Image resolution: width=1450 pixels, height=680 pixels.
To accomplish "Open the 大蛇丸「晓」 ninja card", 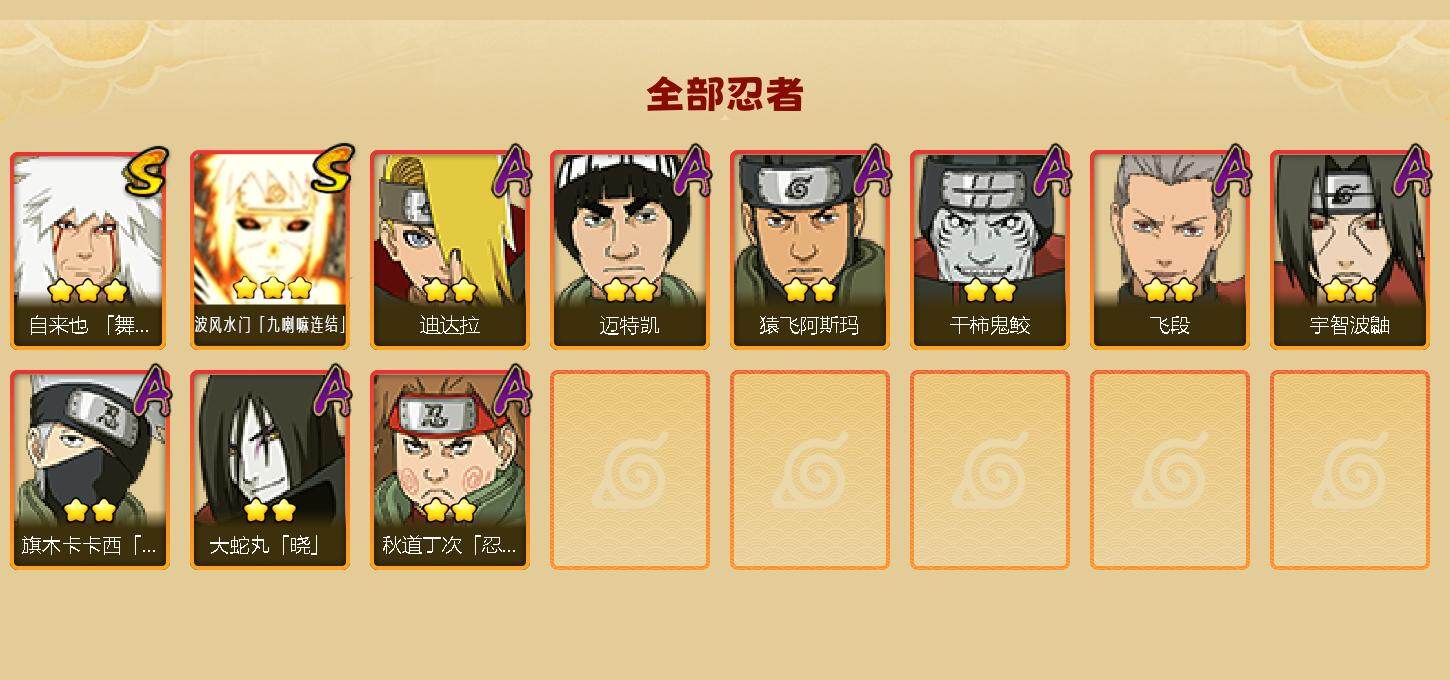I will (270, 470).
